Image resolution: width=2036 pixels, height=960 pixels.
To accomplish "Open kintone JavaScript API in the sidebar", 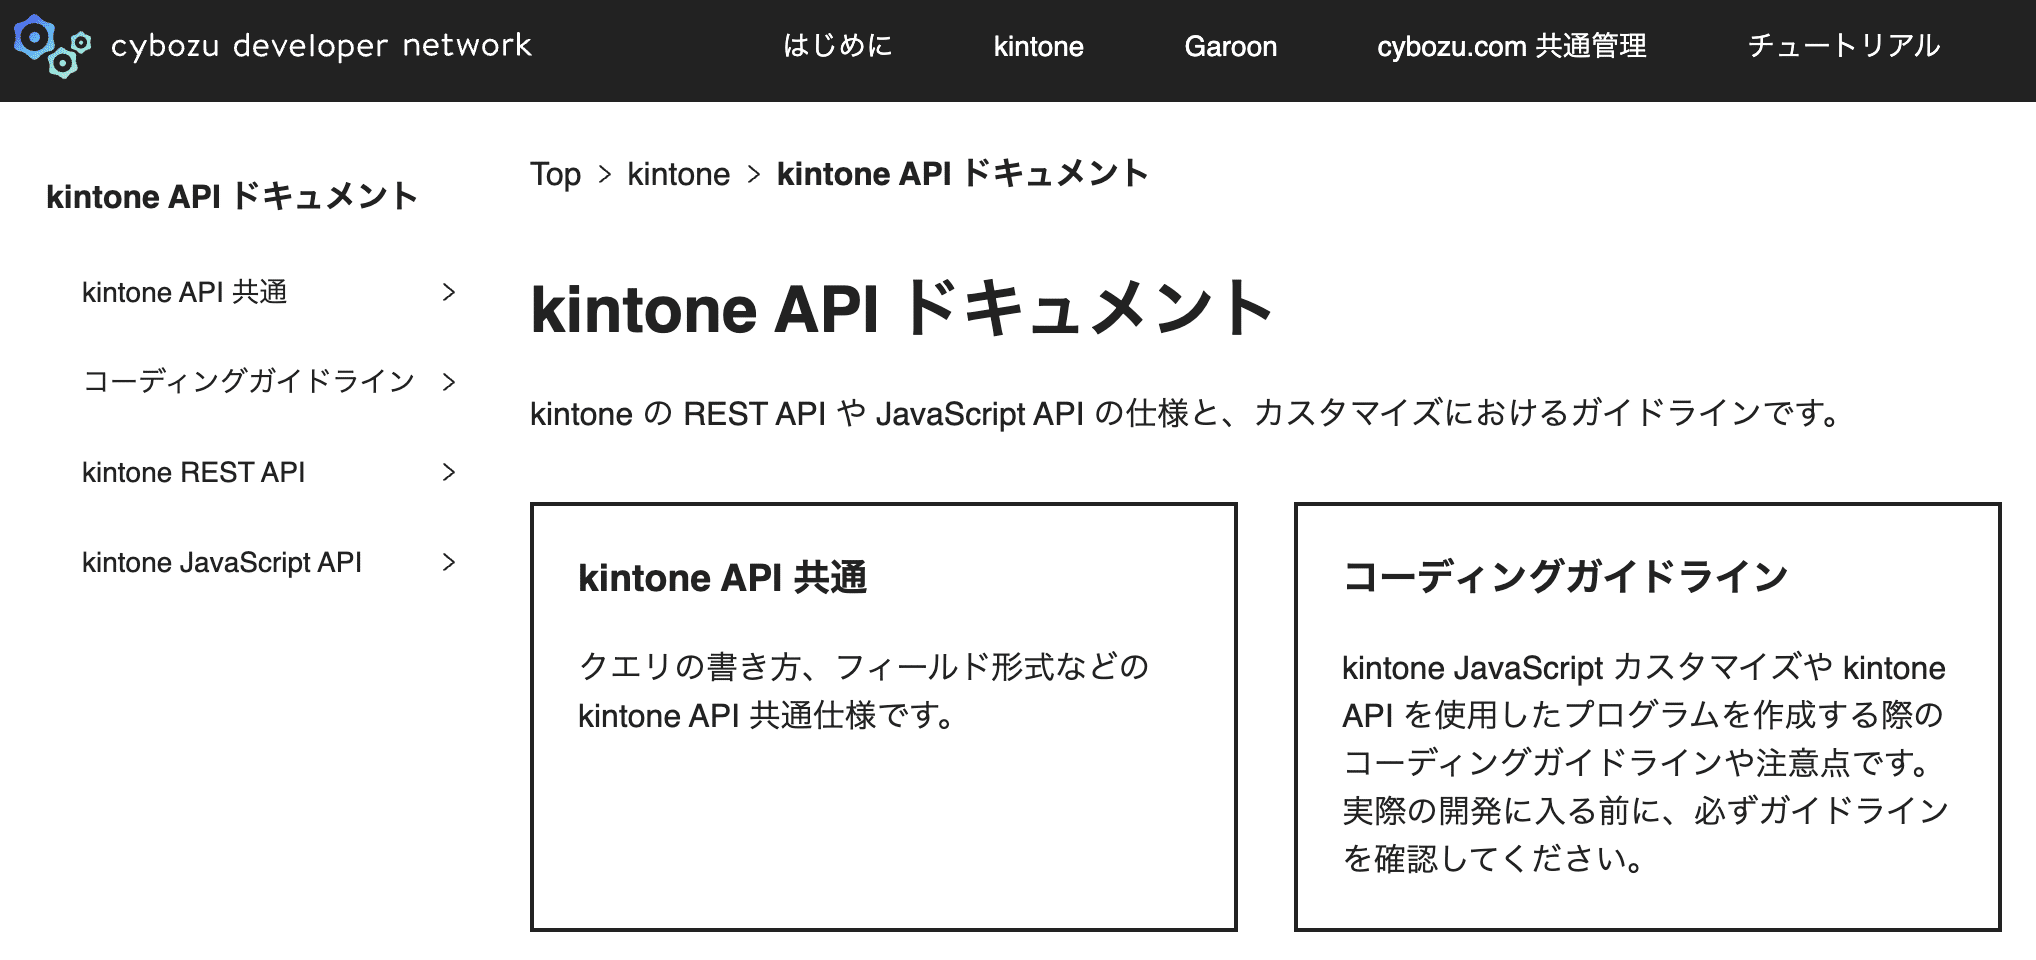I will [x=222, y=562].
